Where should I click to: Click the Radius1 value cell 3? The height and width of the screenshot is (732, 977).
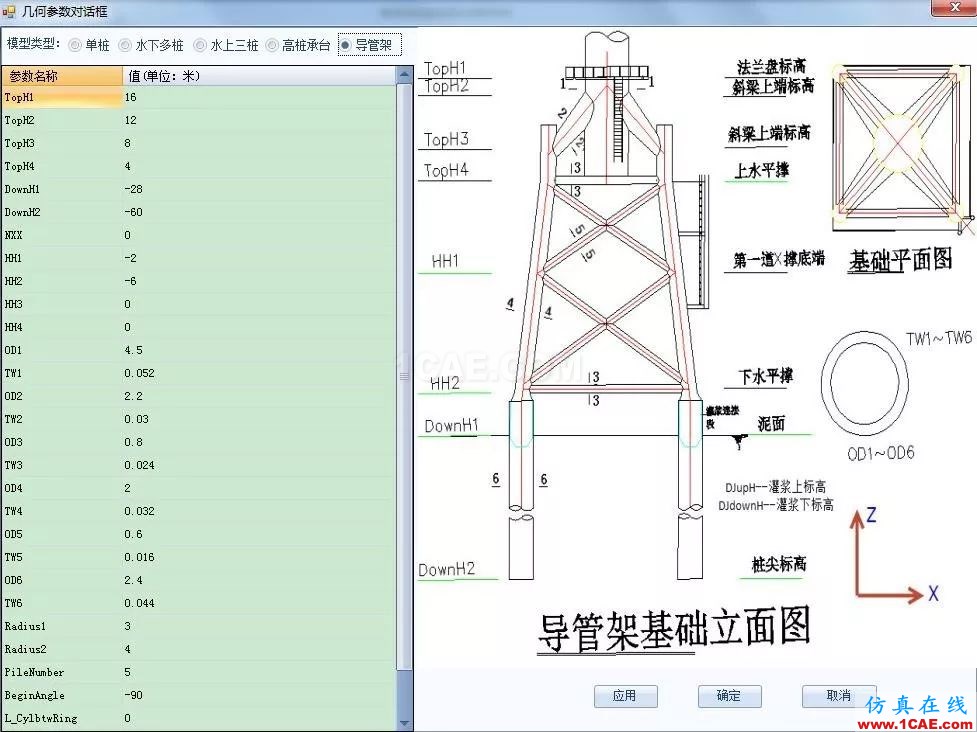pos(259,626)
